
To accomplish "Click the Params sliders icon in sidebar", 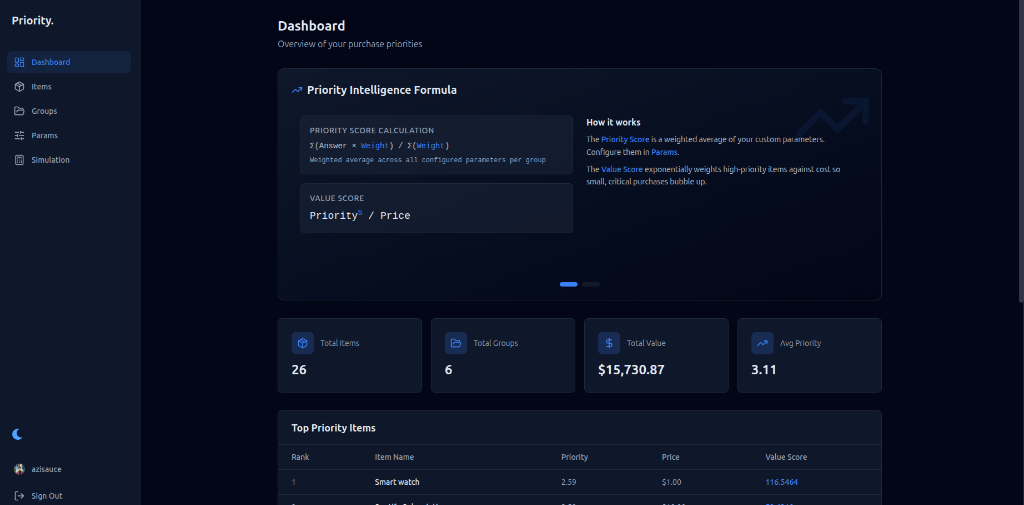I will tap(19, 135).
